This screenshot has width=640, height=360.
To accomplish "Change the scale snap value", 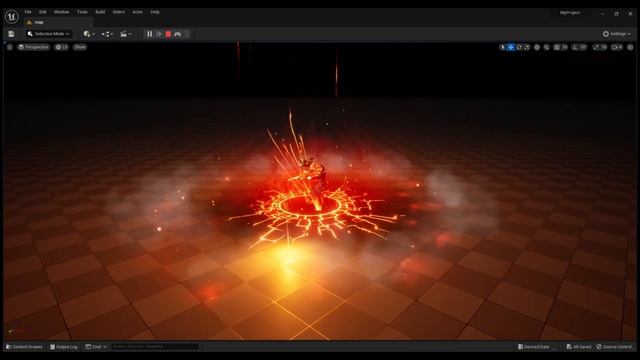I will click(604, 47).
